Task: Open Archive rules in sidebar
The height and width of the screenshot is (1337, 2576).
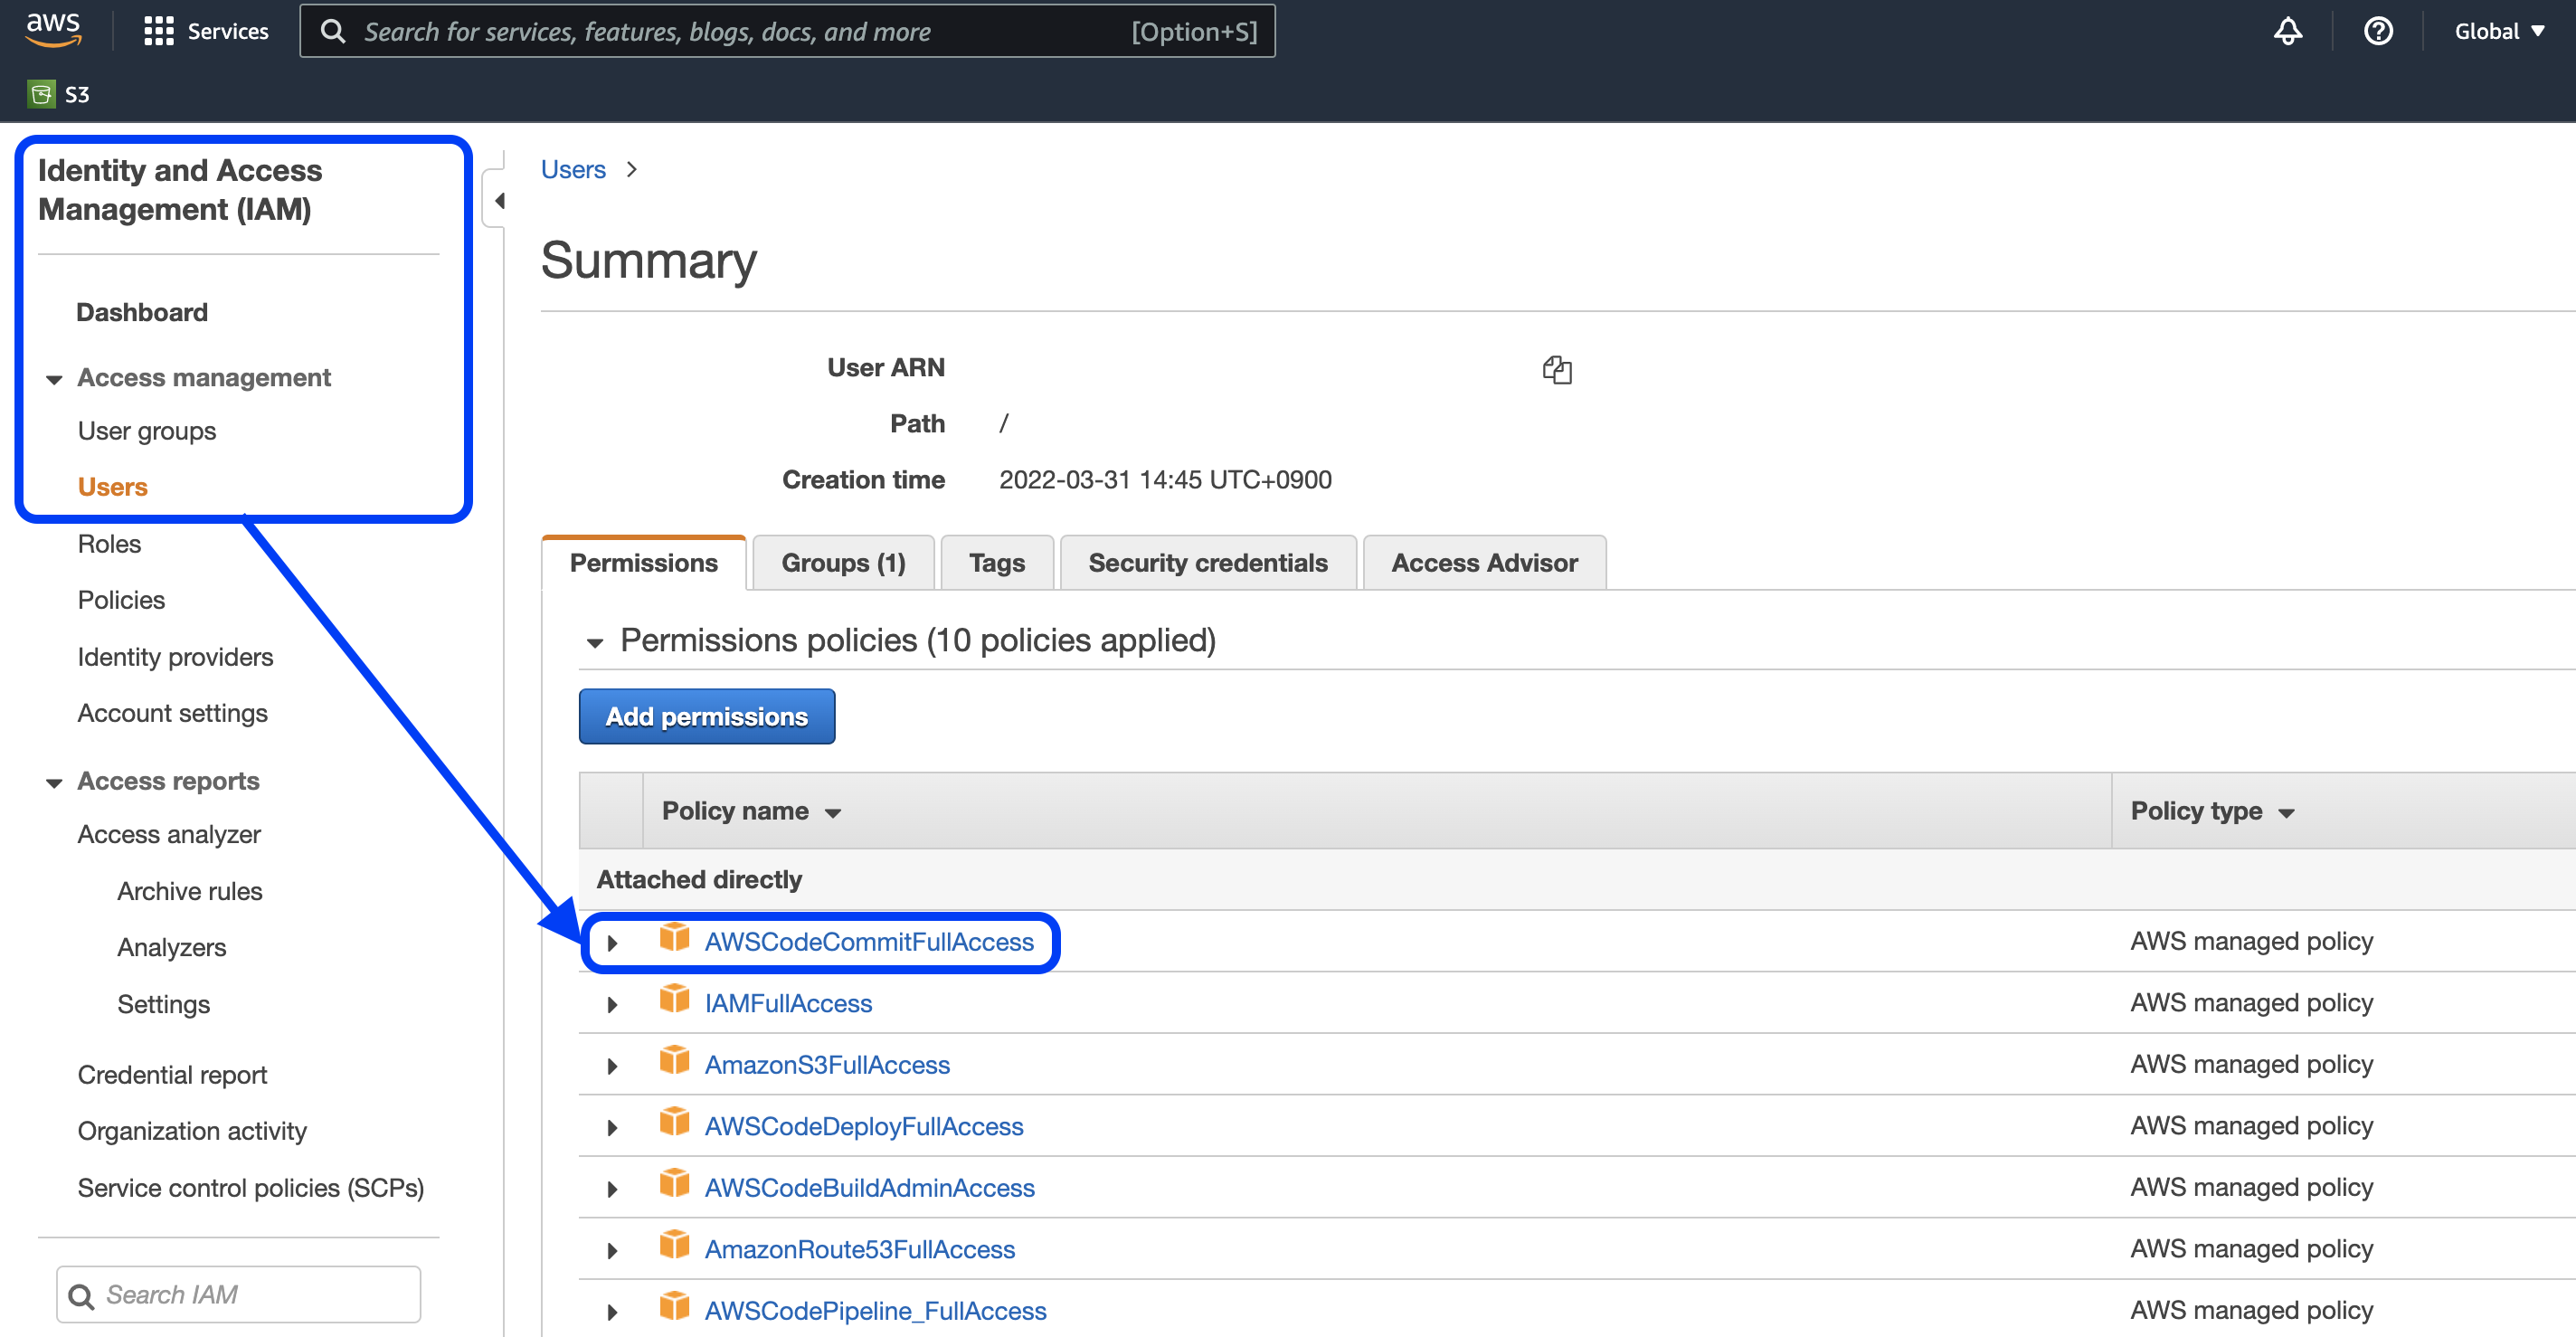Action: (x=190, y=891)
